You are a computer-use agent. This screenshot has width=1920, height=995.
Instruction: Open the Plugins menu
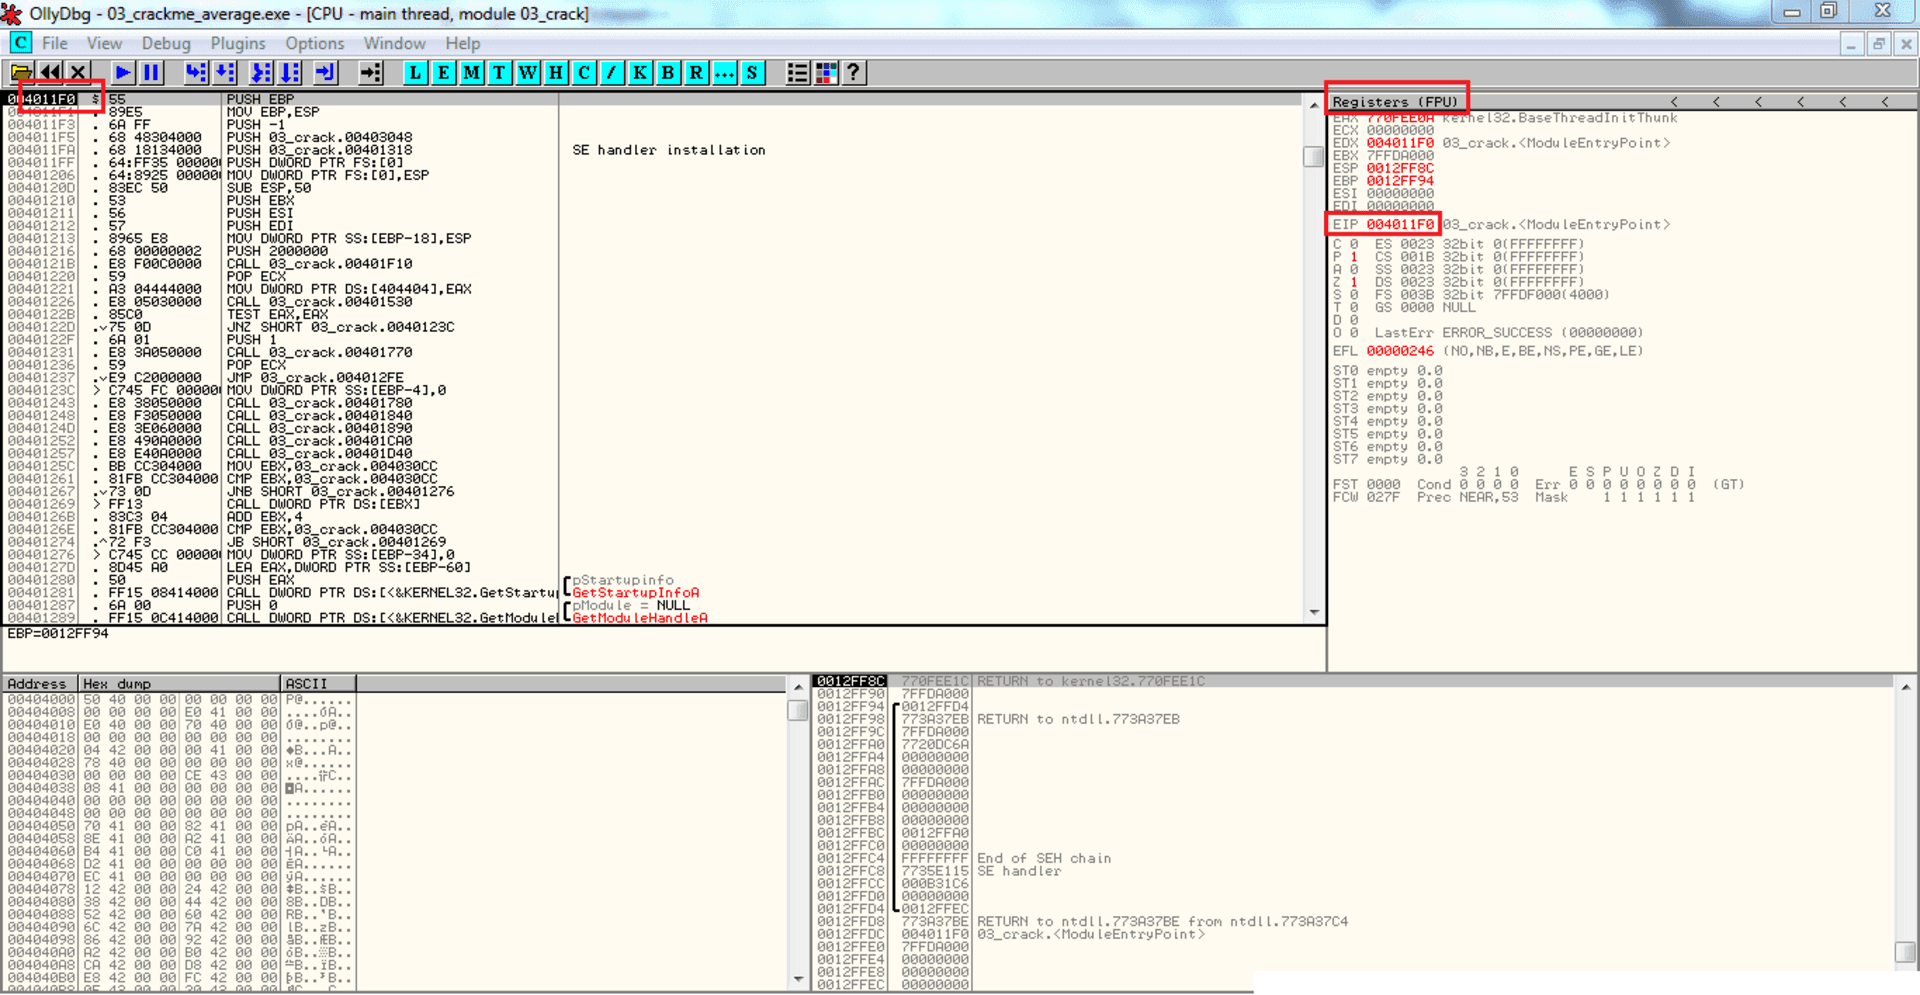pyautogui.click(x=238, y=44)
